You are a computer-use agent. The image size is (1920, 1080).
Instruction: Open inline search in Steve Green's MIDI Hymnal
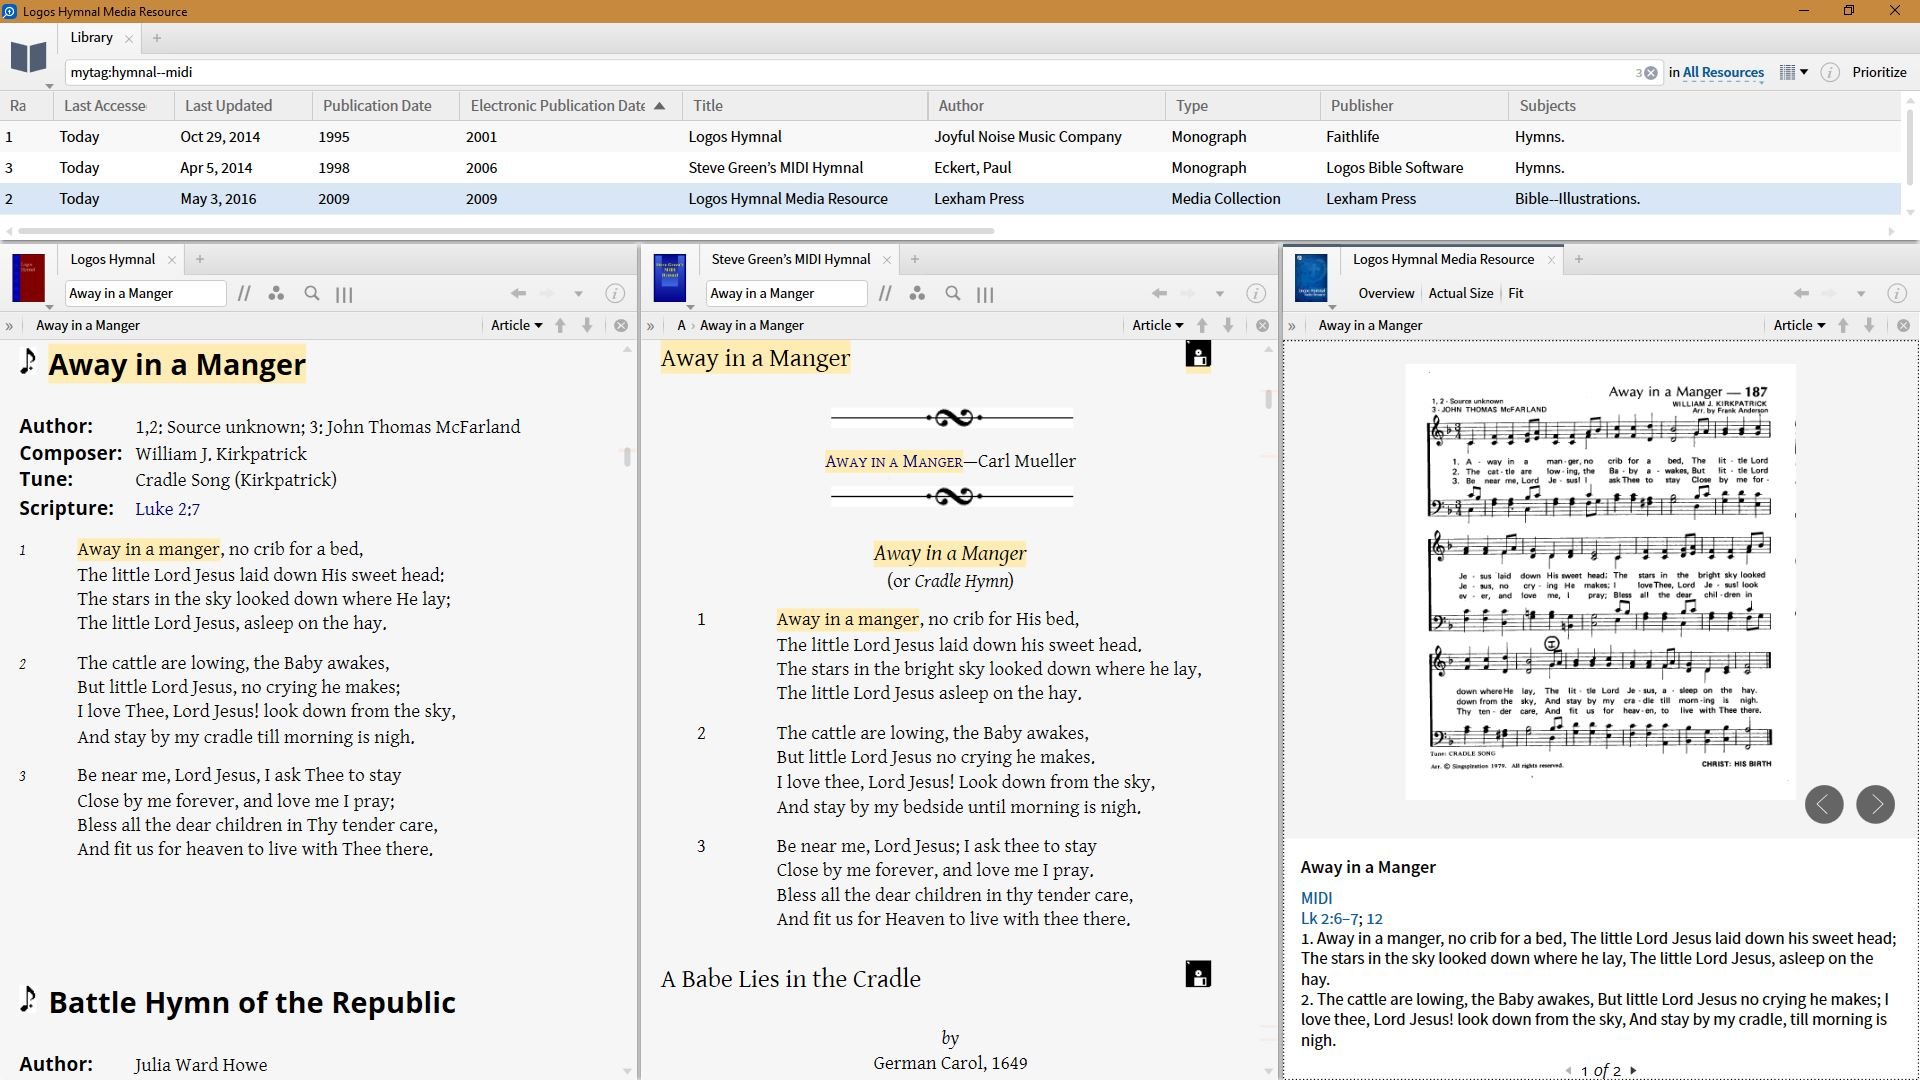(953, 294)
